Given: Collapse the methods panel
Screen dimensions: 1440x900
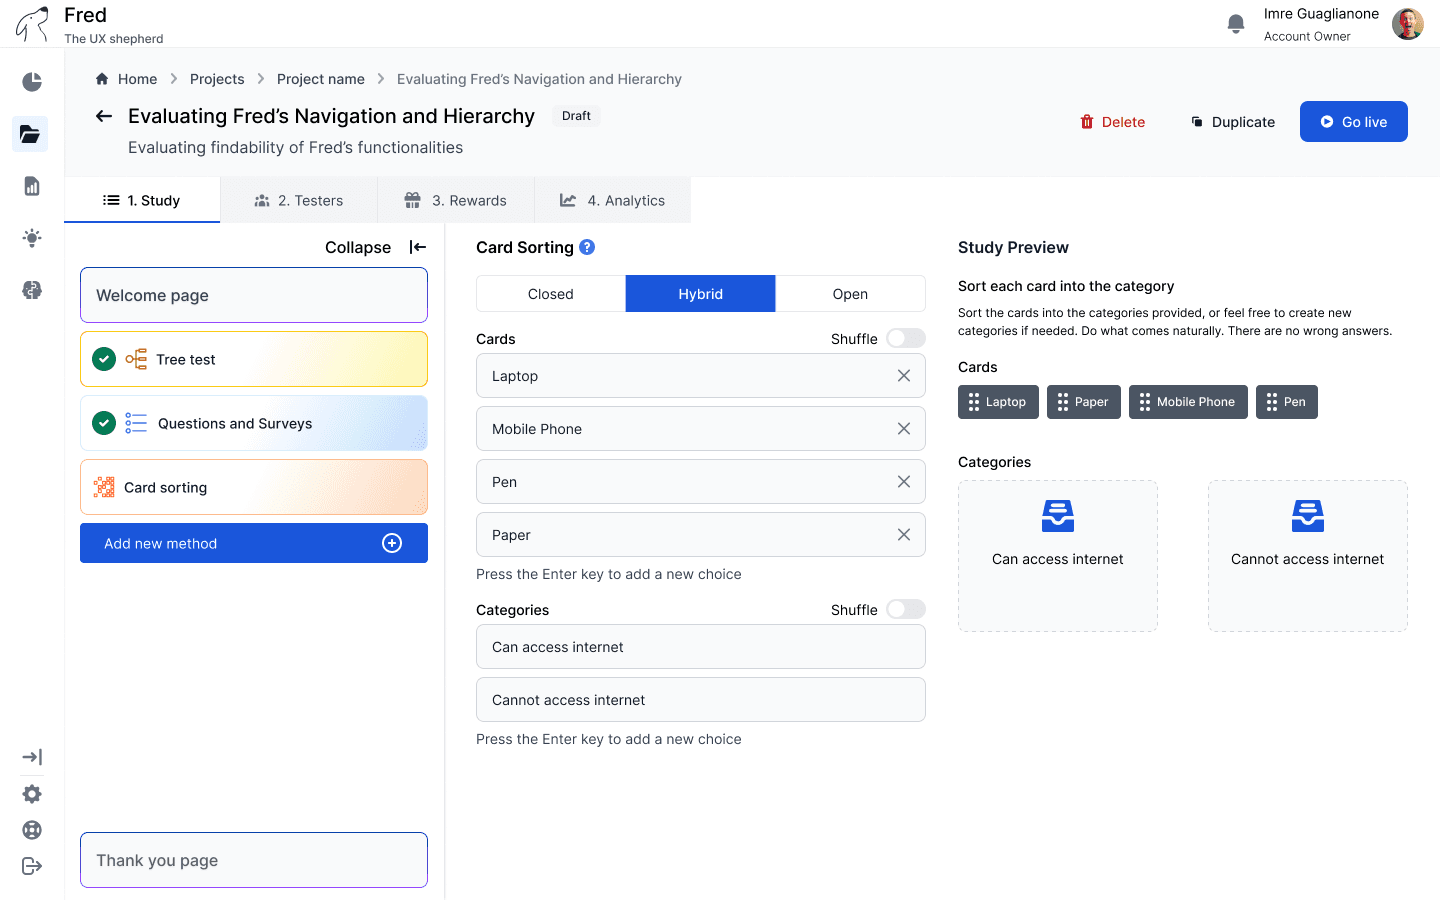Looking at the screenshot, I should coord(376,247).
